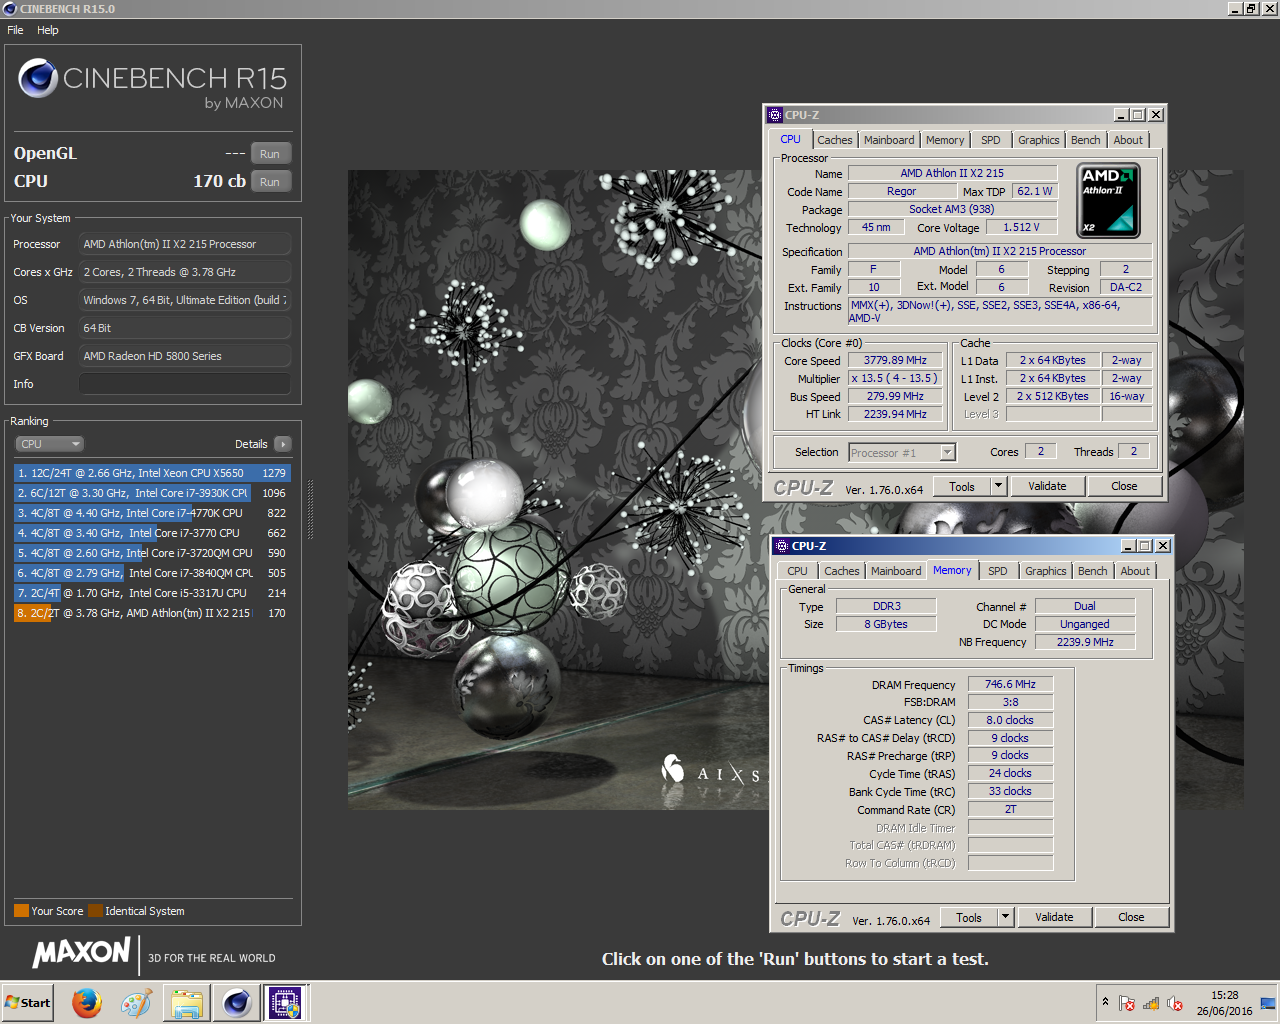Open Action Center flag icon in tray
Screen dimensions: 1280x1024
[x=1127, y=1003]
